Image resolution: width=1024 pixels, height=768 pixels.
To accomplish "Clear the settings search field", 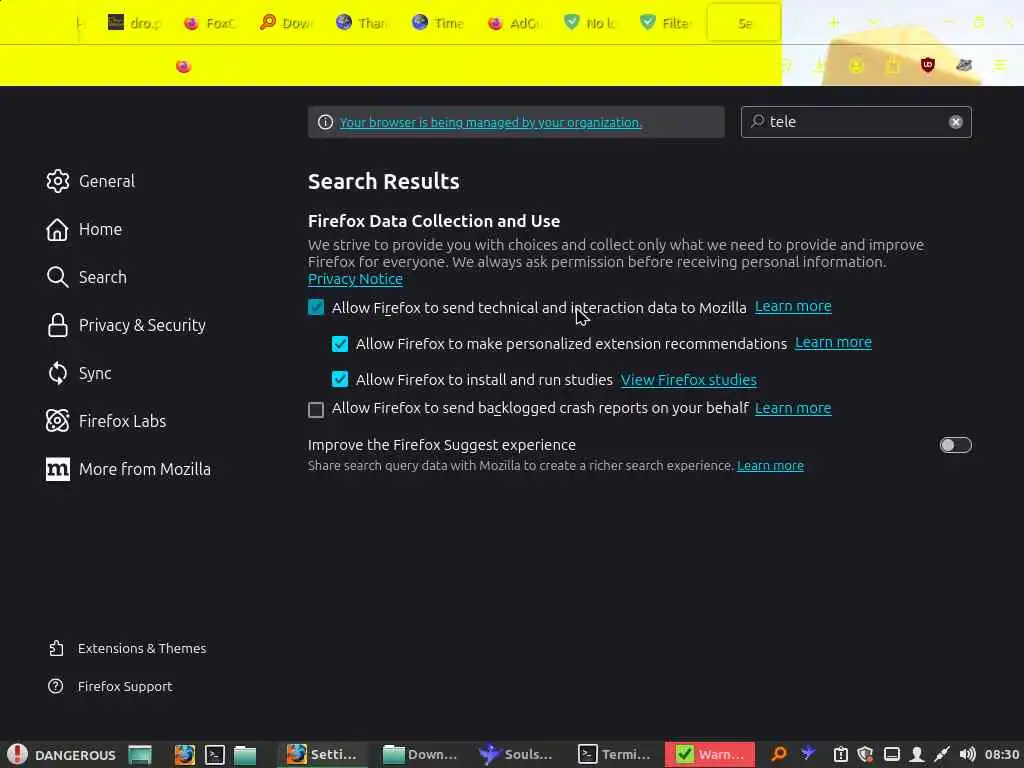I will pyautogui.click(x=955, y=122).
